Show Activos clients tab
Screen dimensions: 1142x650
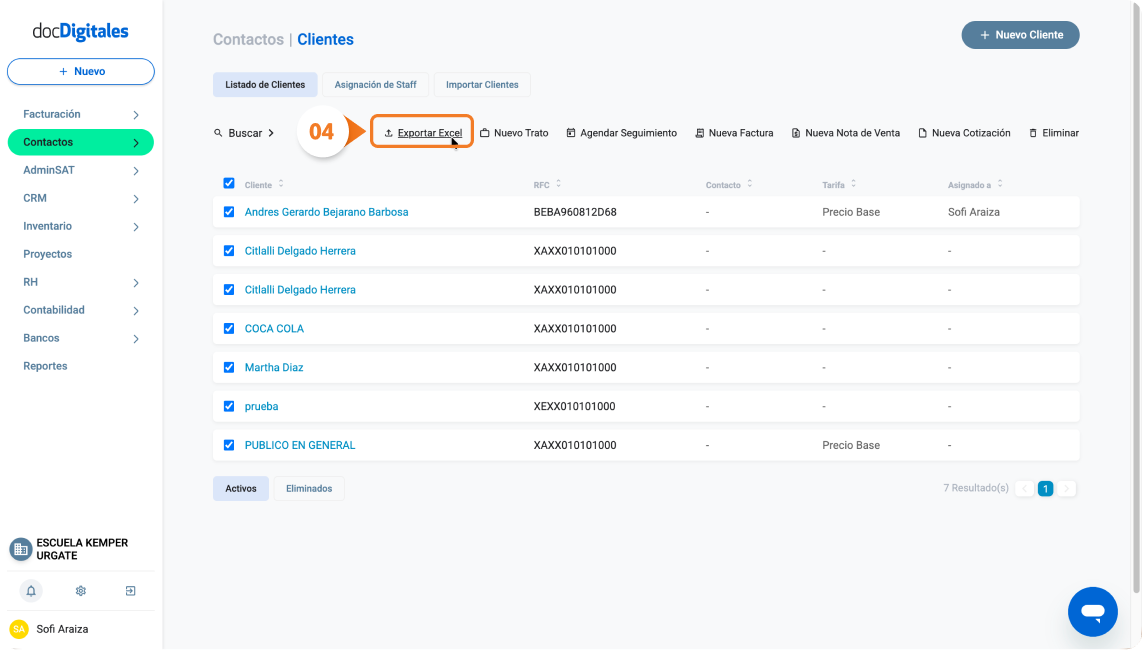241,489
